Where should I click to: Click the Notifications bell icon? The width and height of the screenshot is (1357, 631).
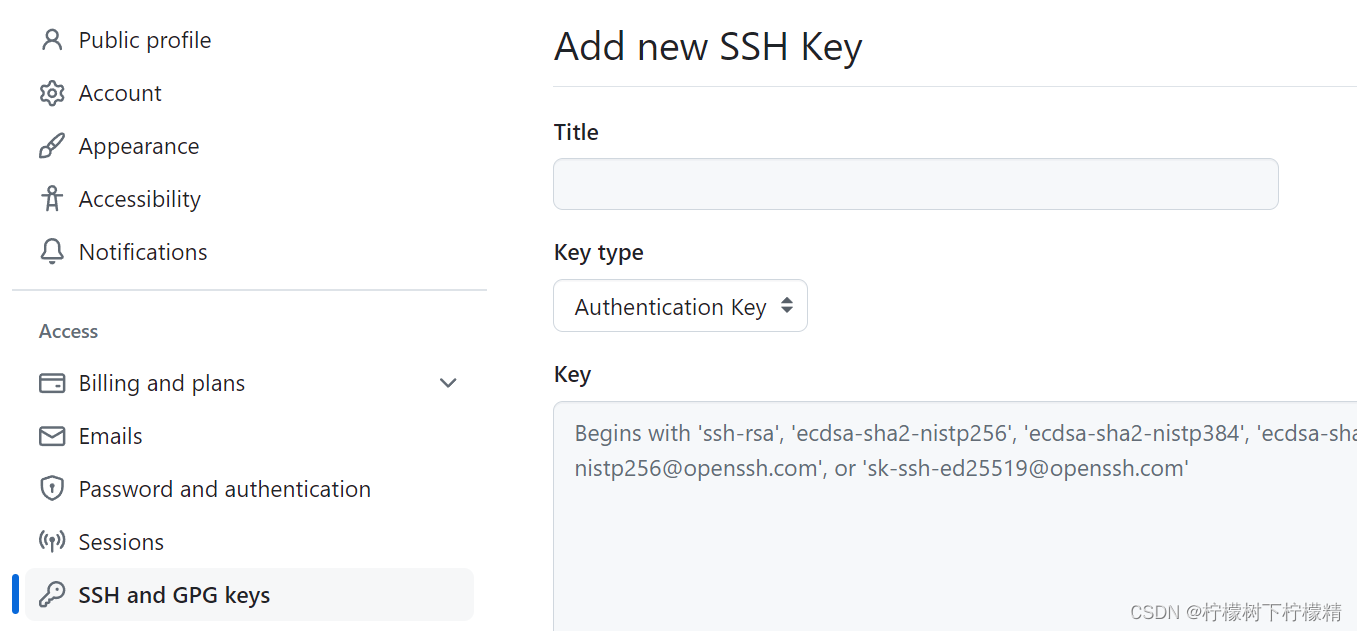(51, 252)
